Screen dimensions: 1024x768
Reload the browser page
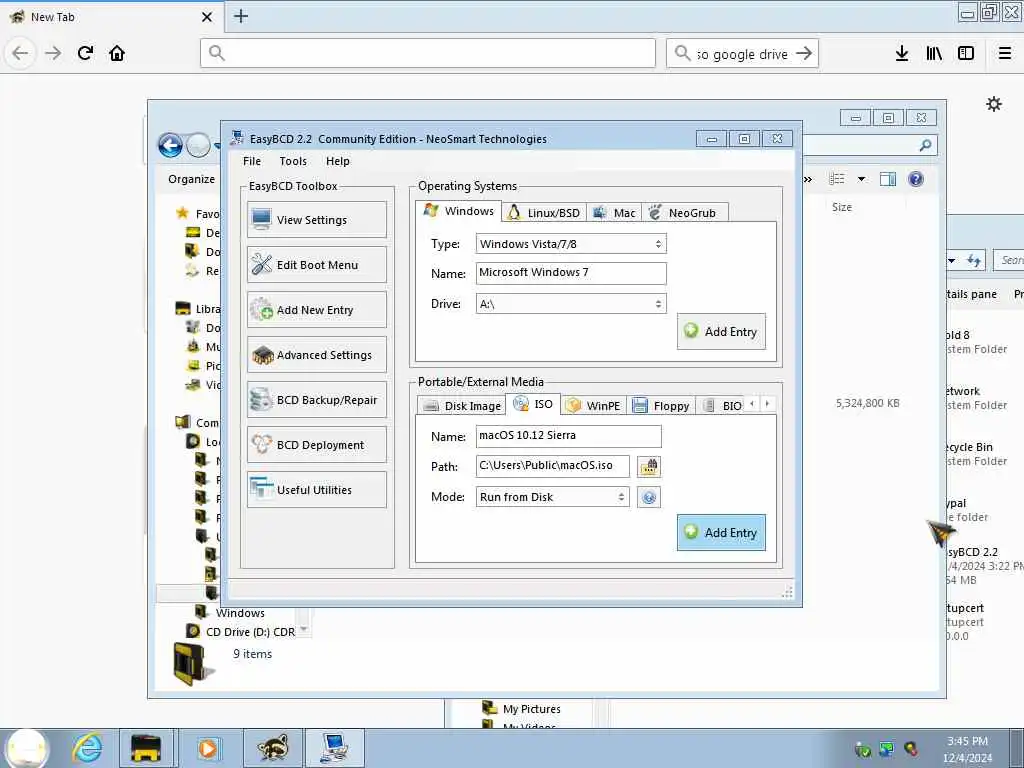point(86,53)
